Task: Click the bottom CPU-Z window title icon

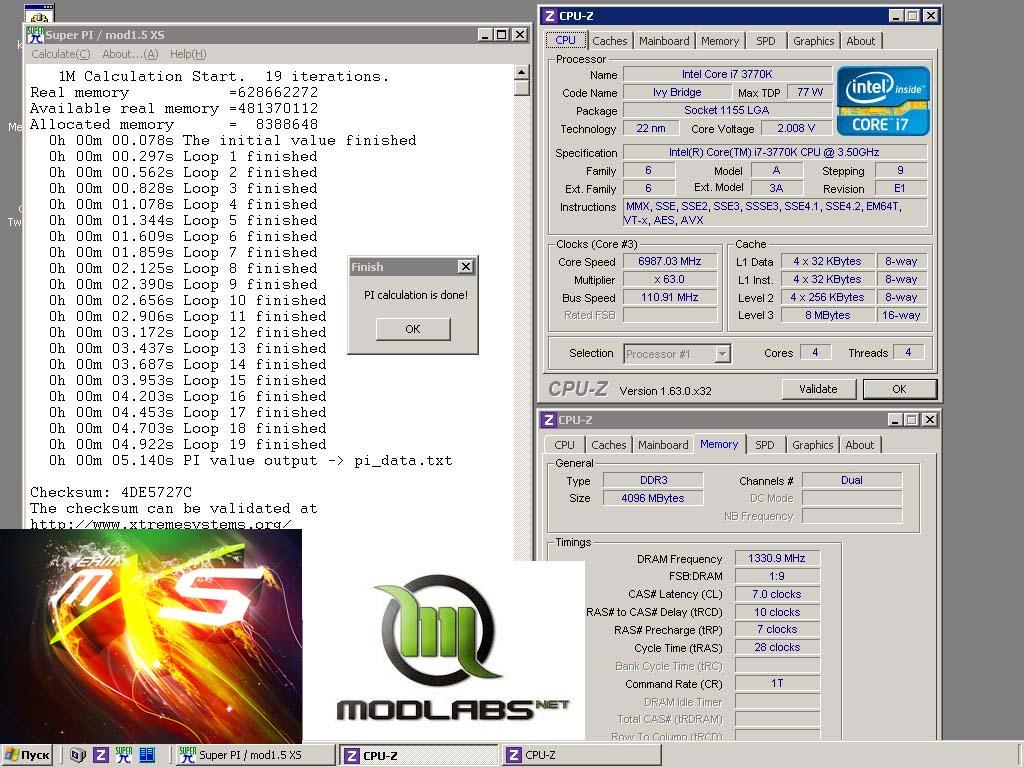Action: pos(549,419)
